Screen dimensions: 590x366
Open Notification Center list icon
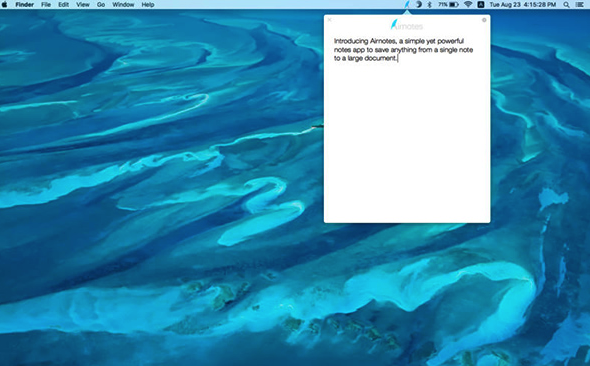[579, 5]
